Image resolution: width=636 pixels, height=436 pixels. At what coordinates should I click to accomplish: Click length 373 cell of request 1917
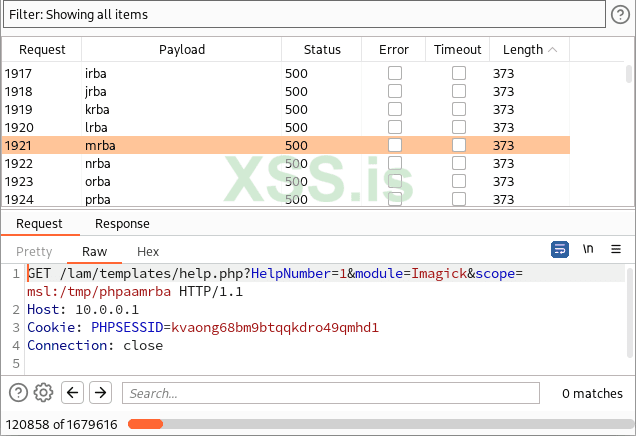(x=503, y=73)
